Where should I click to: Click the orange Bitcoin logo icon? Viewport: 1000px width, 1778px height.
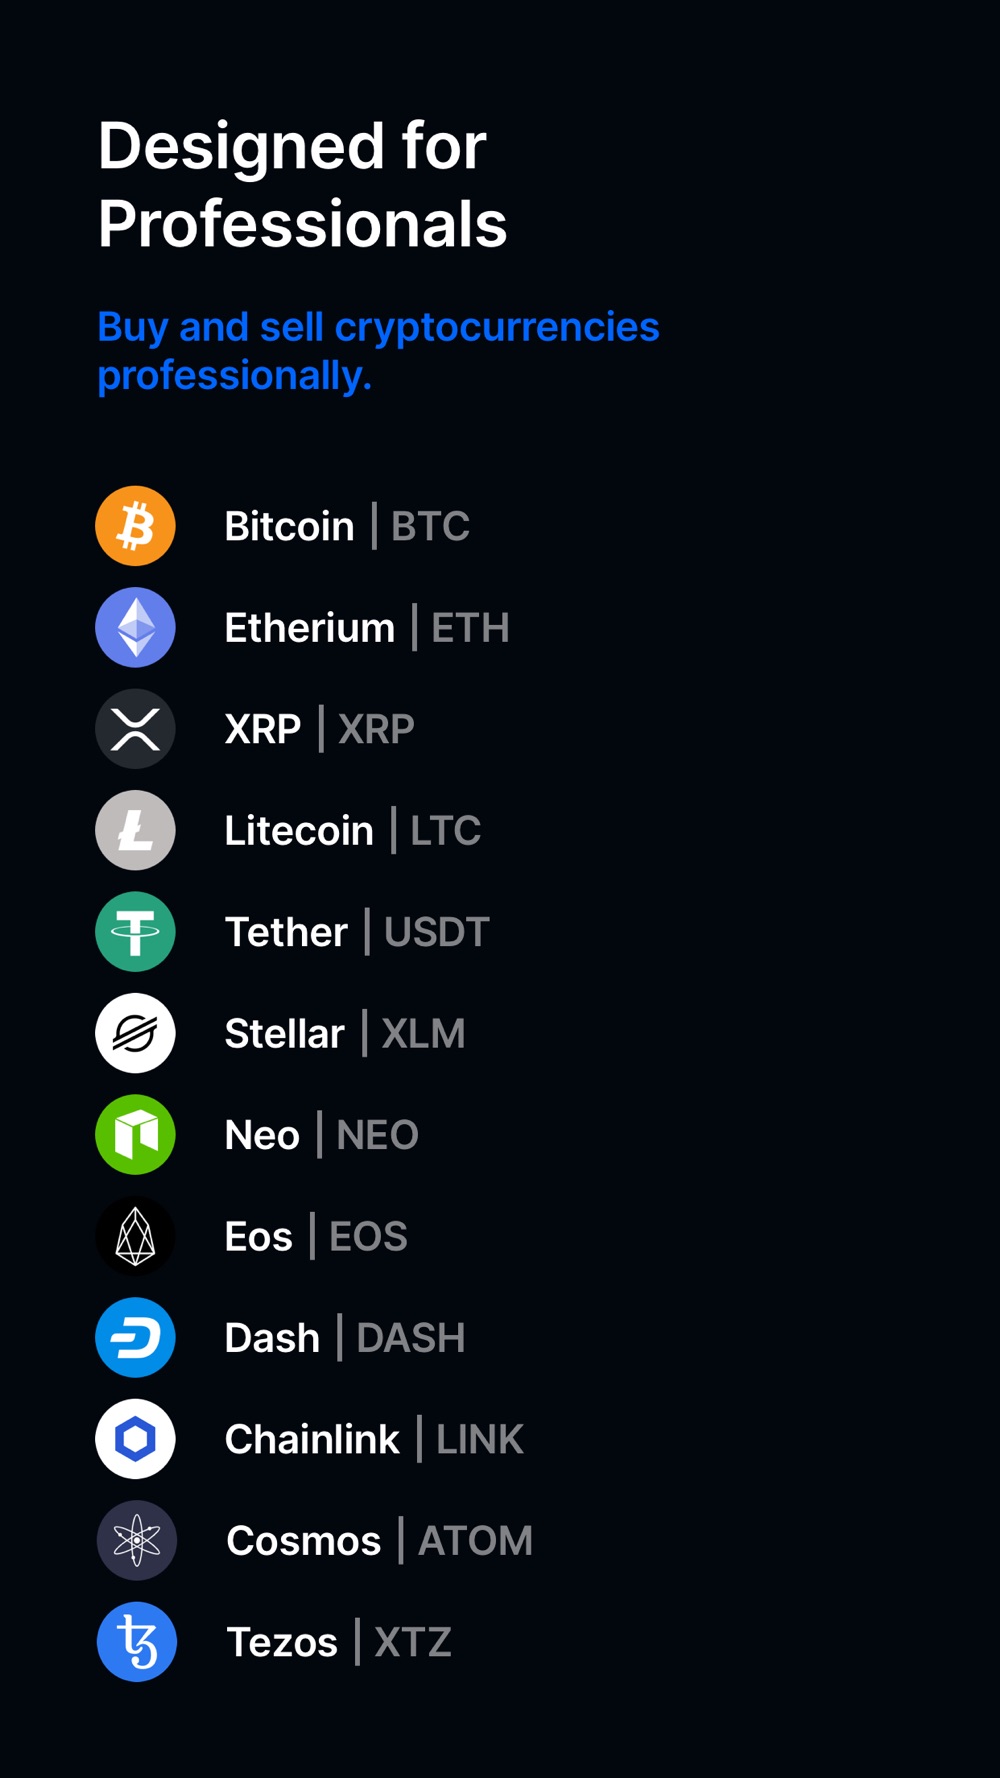click(x=135, y=526)
